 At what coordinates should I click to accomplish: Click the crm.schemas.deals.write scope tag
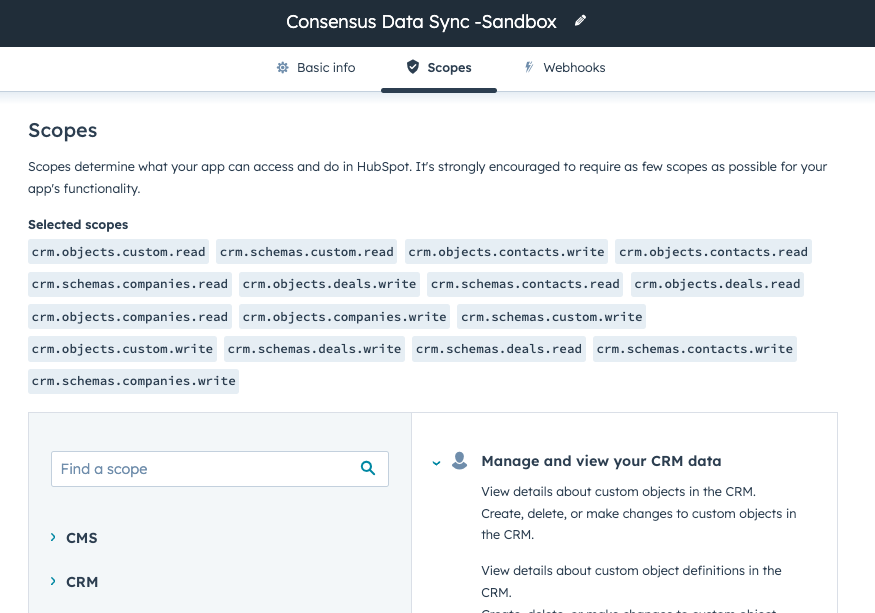pyautogui.click(x=314, y=349)
